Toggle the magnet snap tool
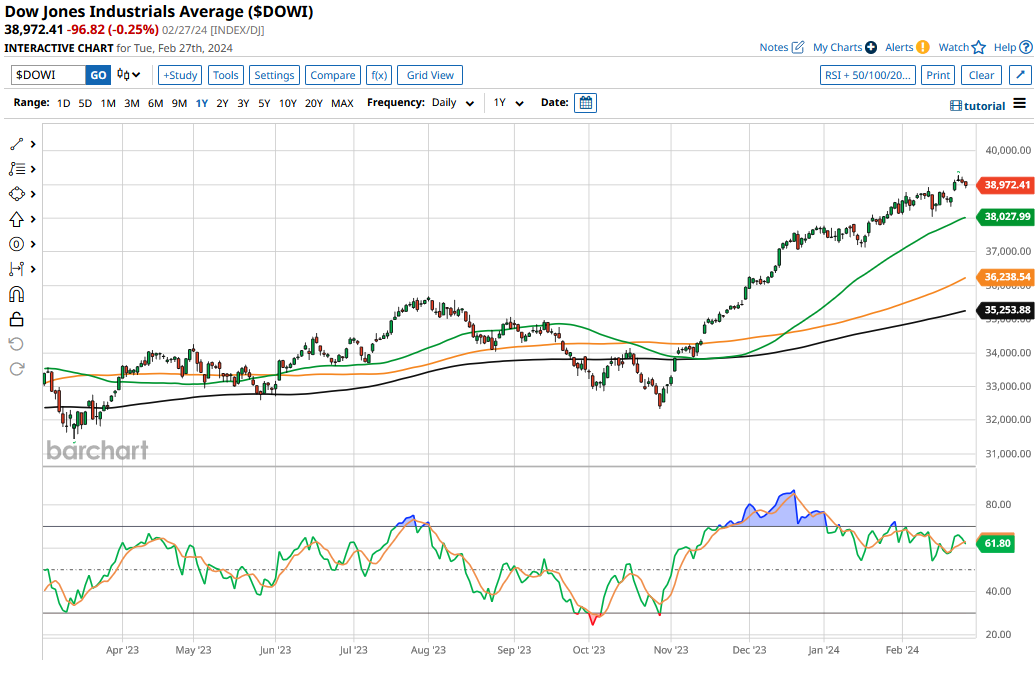The width and height of the screenshot is (1036, 677). pyautogui.click(x=16, y=294)
